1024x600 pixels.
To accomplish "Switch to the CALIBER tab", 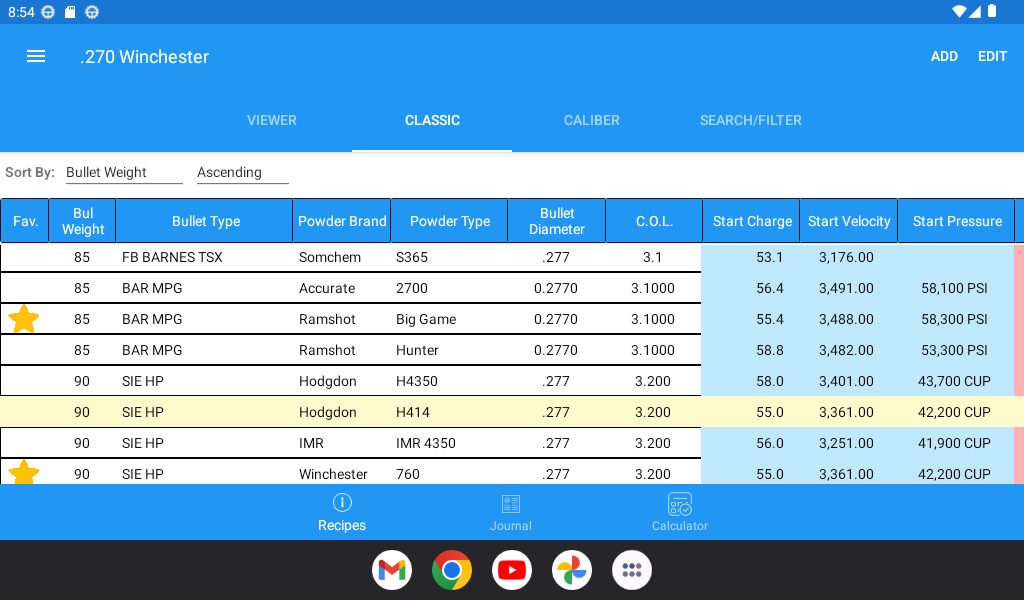I will [592, 120].
